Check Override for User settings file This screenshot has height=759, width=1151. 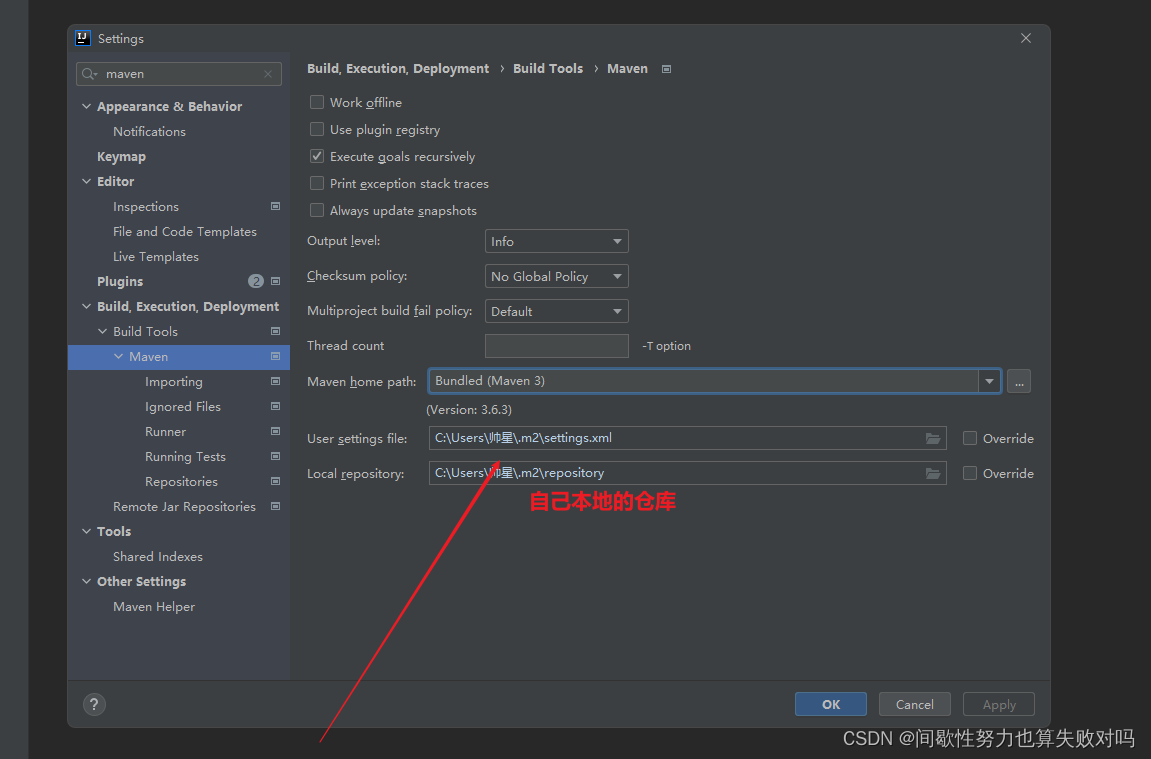coord(970,438)
